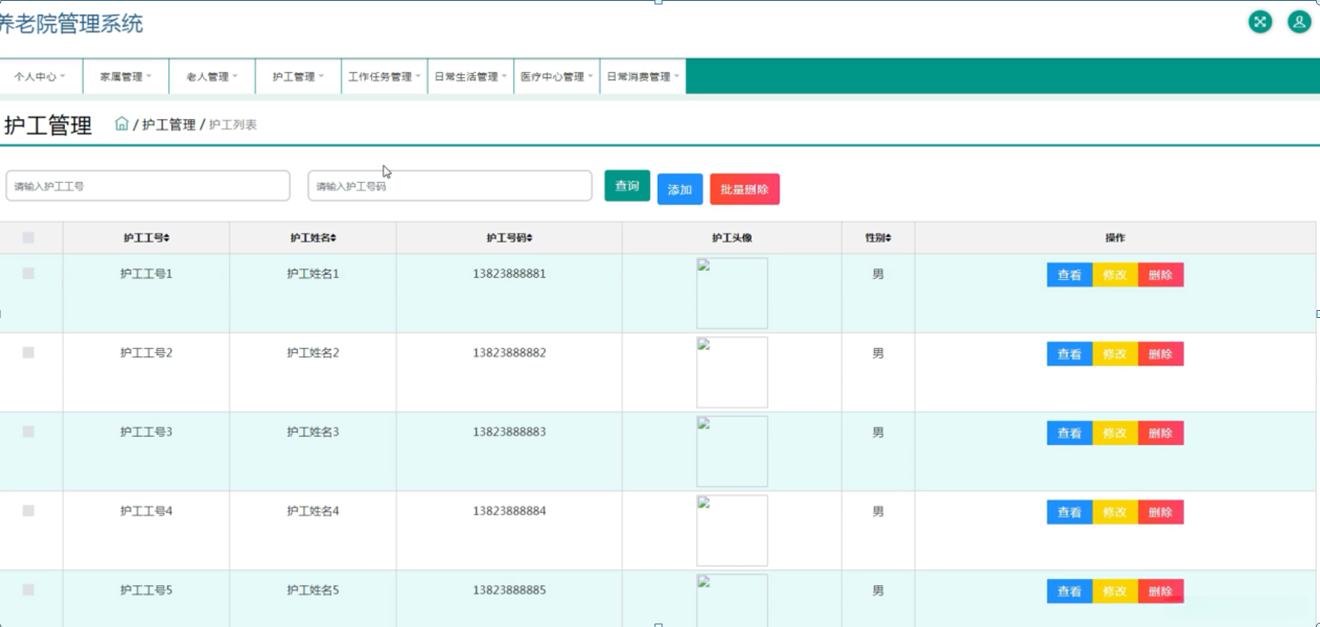1320x627 pixels.
Task: Open avatar thumbnail of 护工姓名1
Action: [732, 293]
